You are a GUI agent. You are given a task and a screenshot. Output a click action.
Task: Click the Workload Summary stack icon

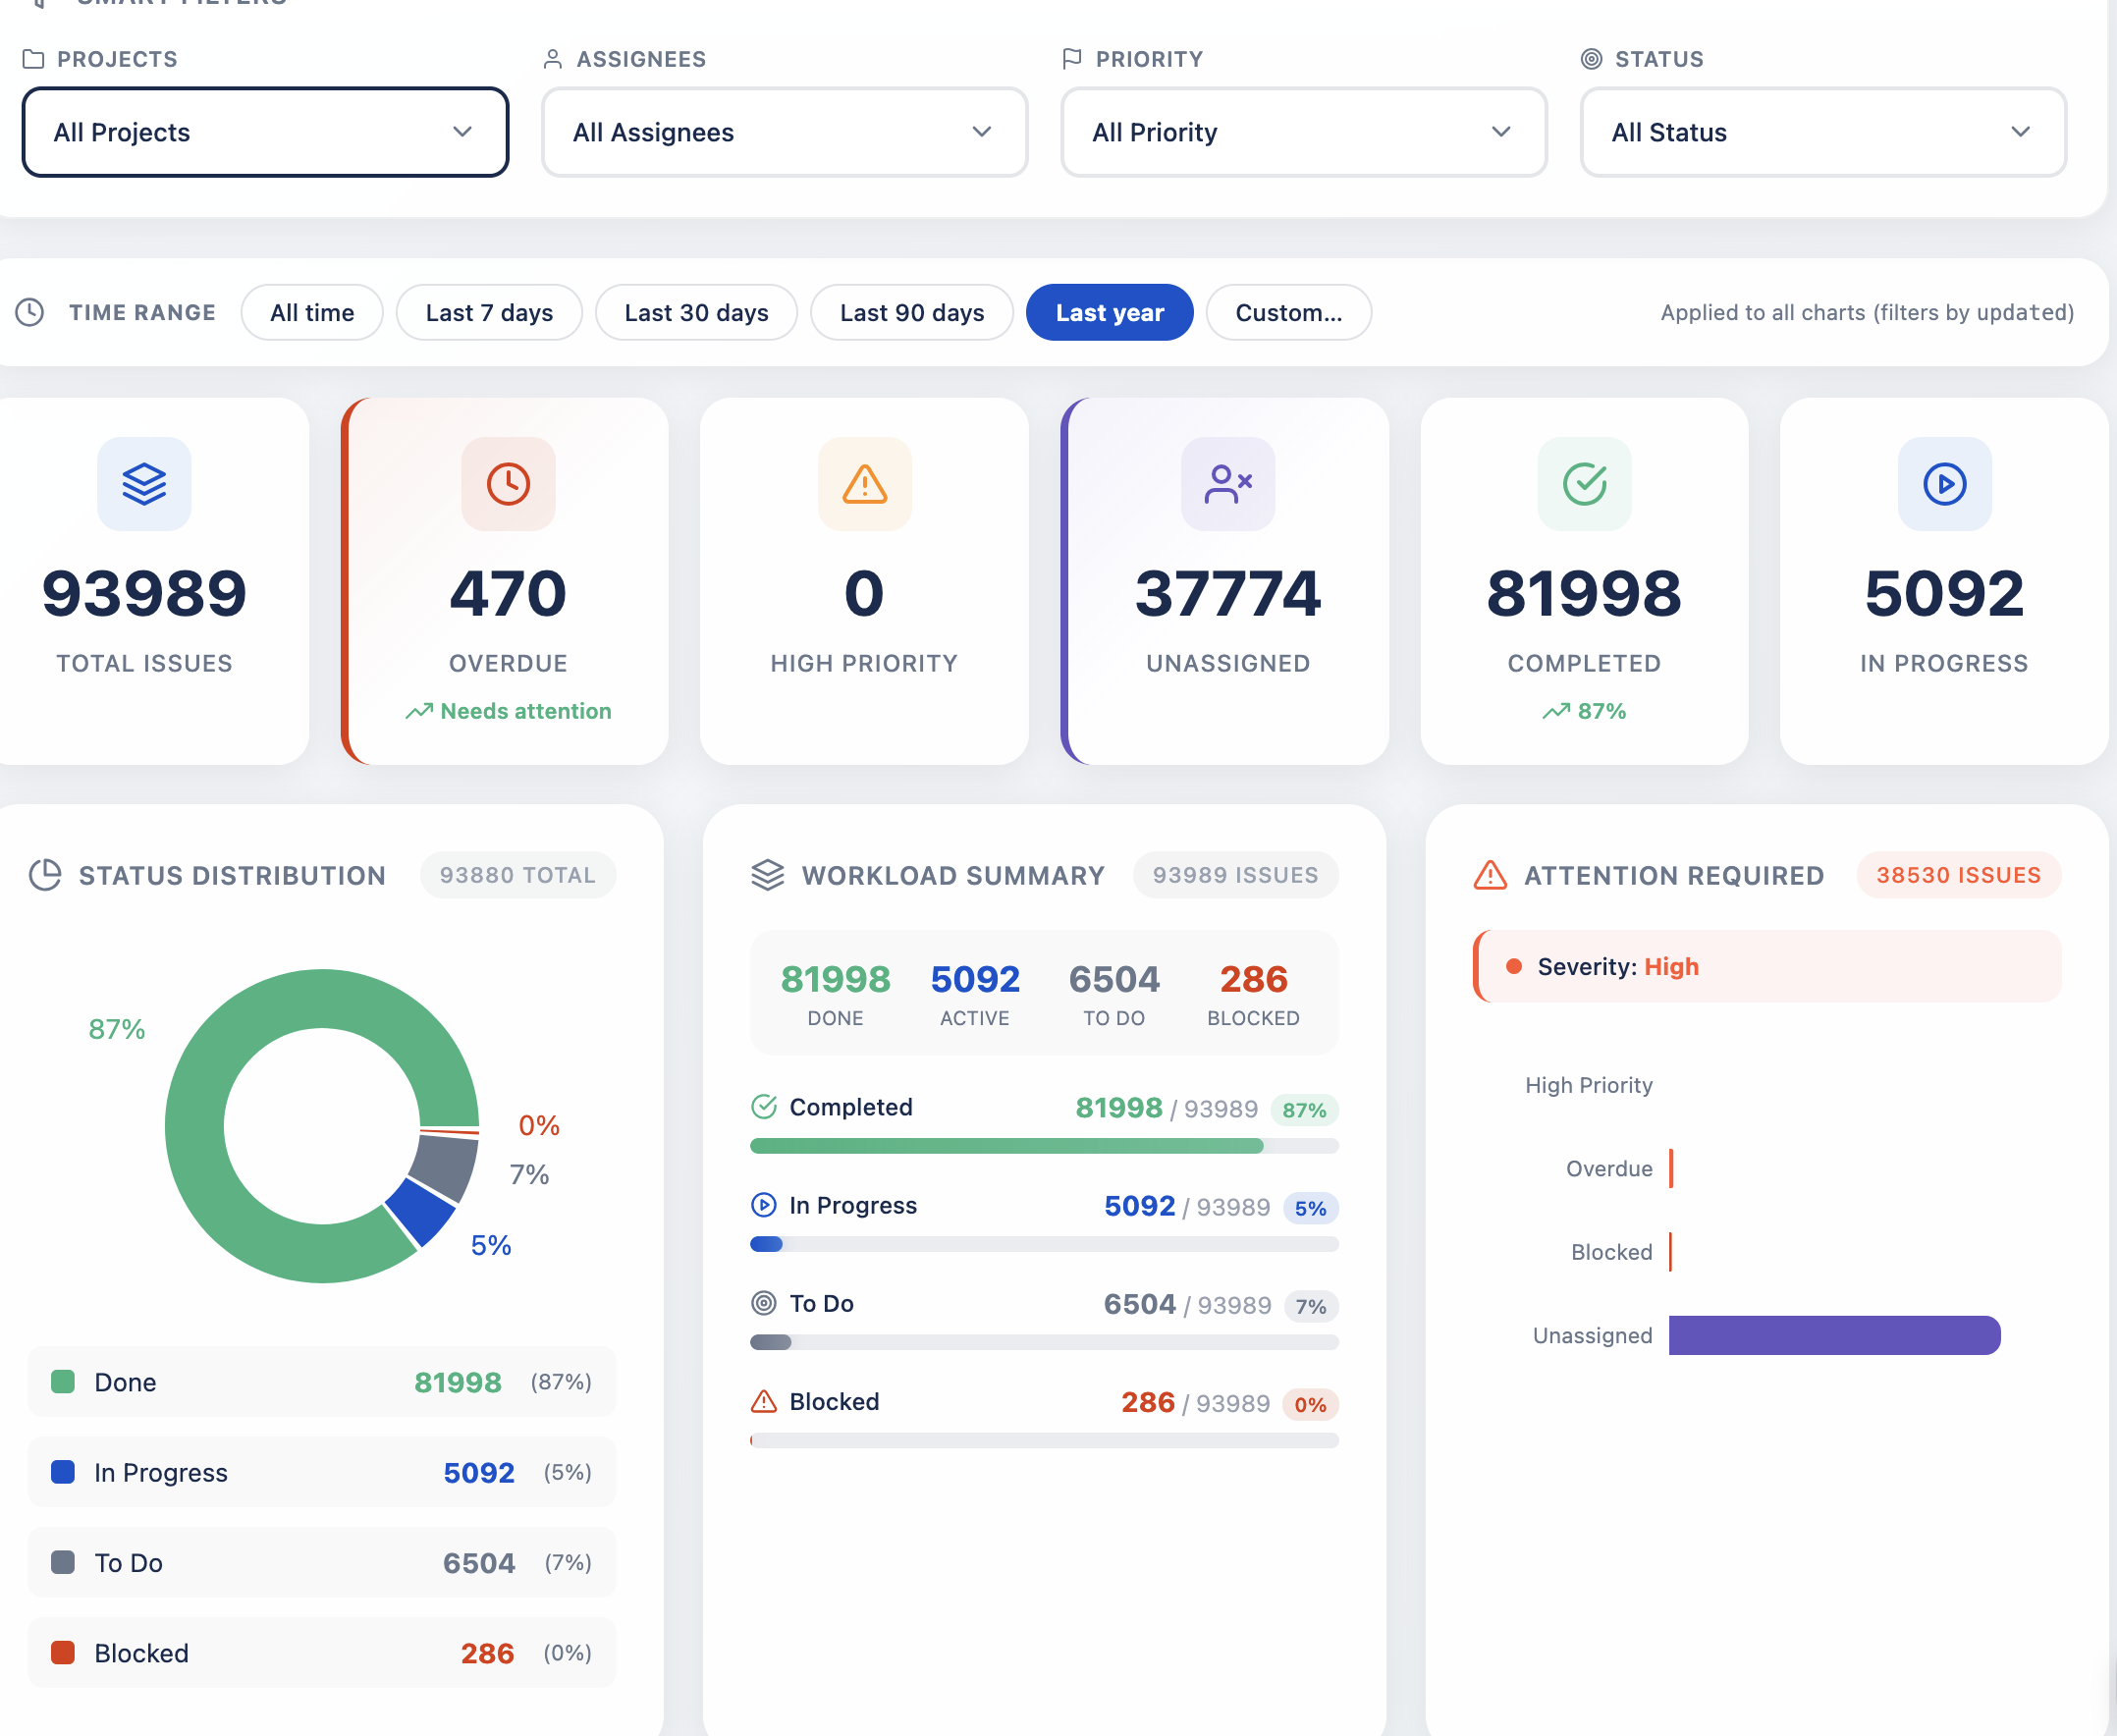click(x=768, y=875)
